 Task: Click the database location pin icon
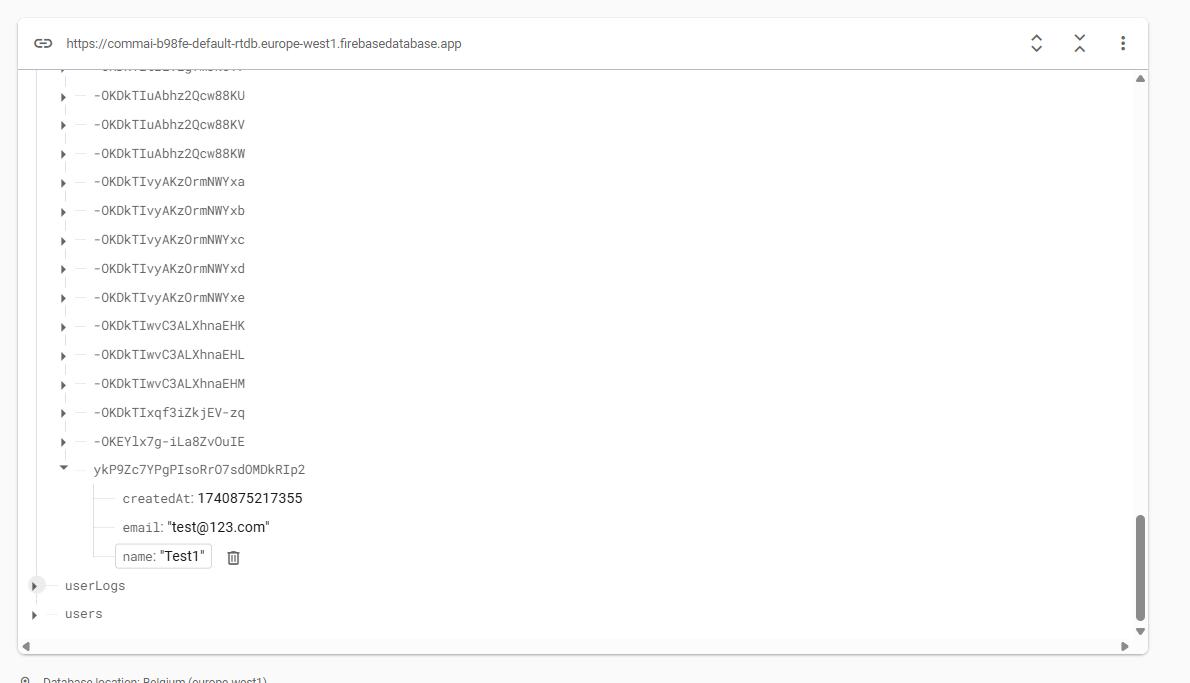[x=25, y=680]
